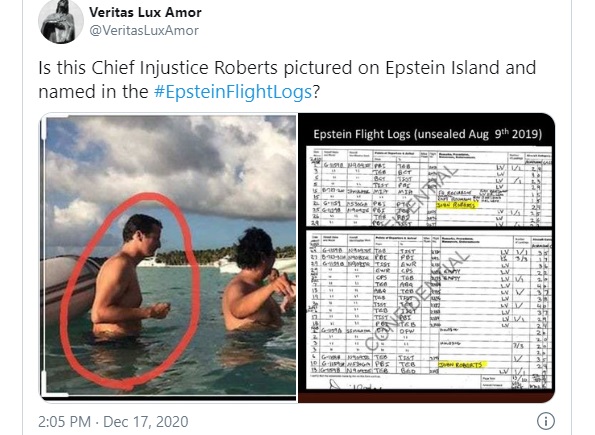Click the Epstein Flight Logs heading text

(428, 134)
